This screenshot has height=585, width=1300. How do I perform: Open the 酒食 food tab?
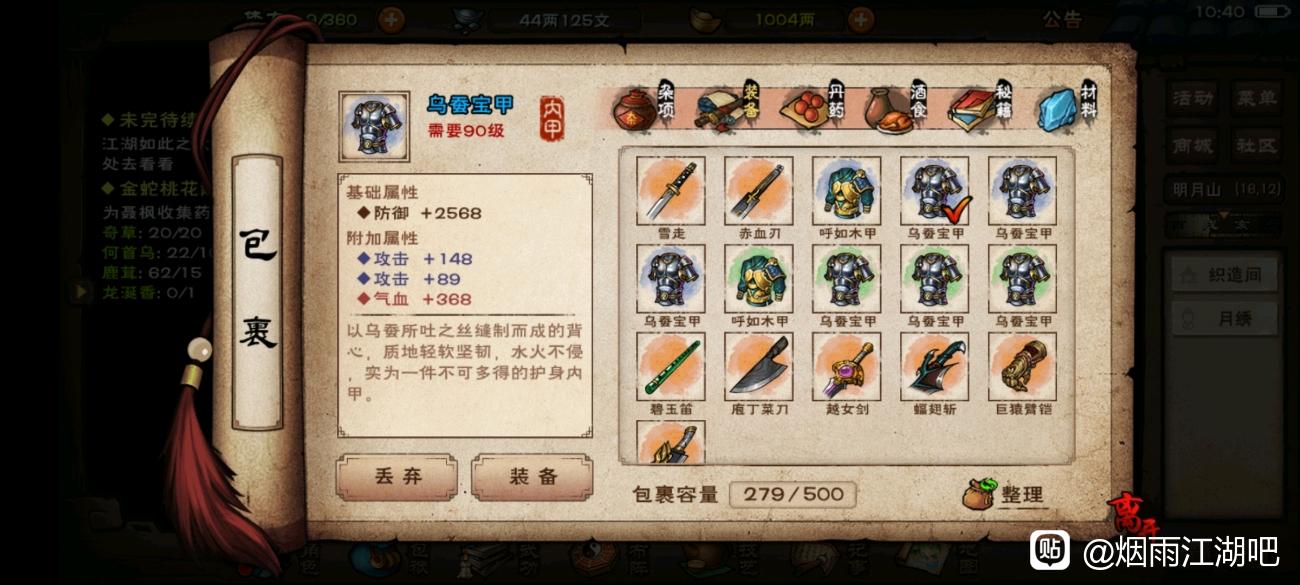click(896, 108)
